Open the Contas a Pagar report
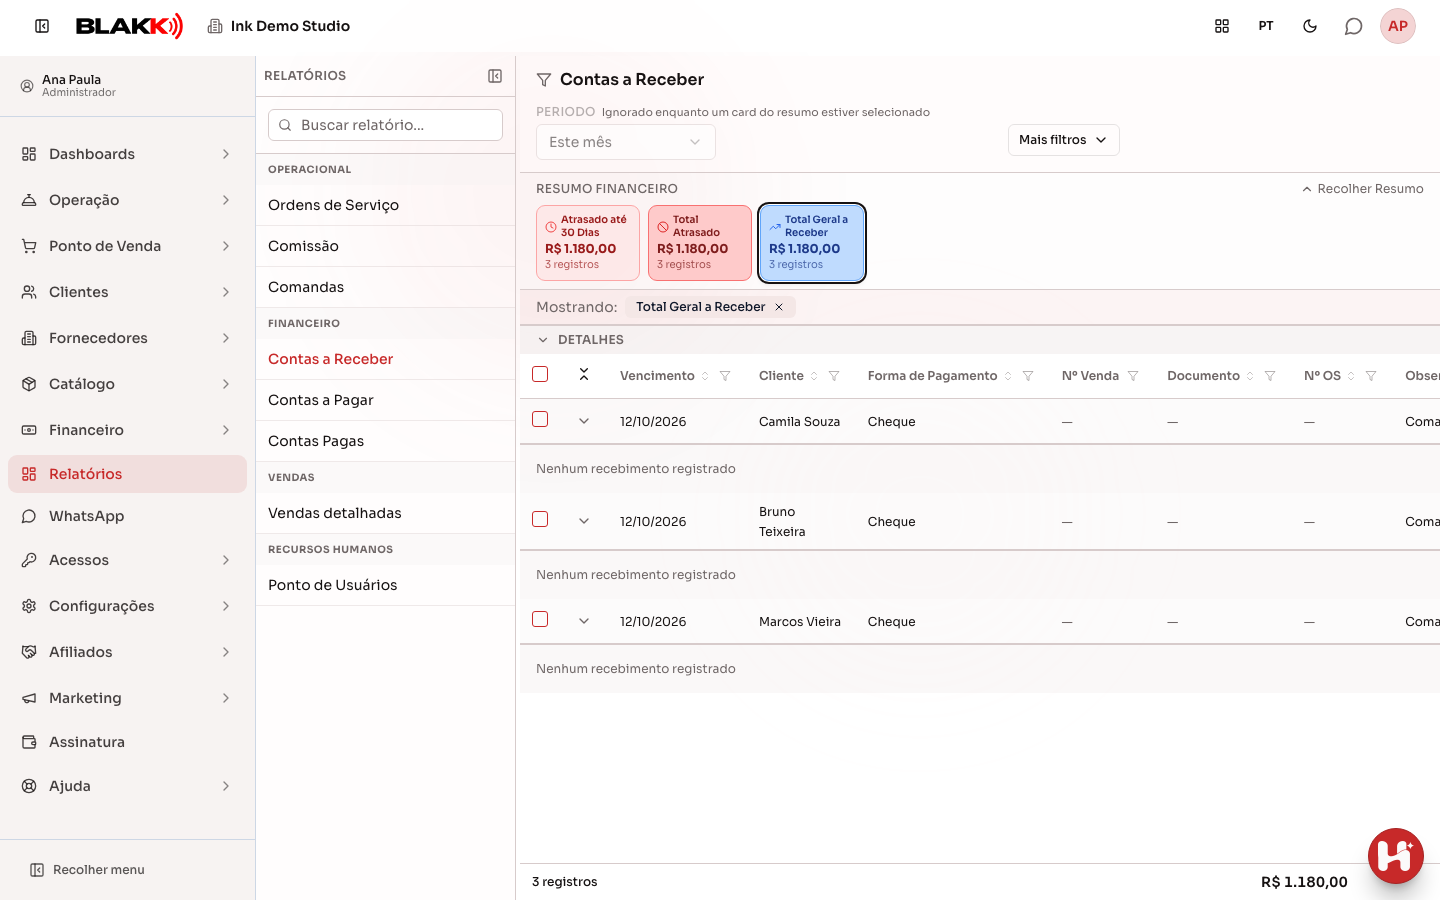The width and height of the screenshot is (1440, 900). click(385, 400)
